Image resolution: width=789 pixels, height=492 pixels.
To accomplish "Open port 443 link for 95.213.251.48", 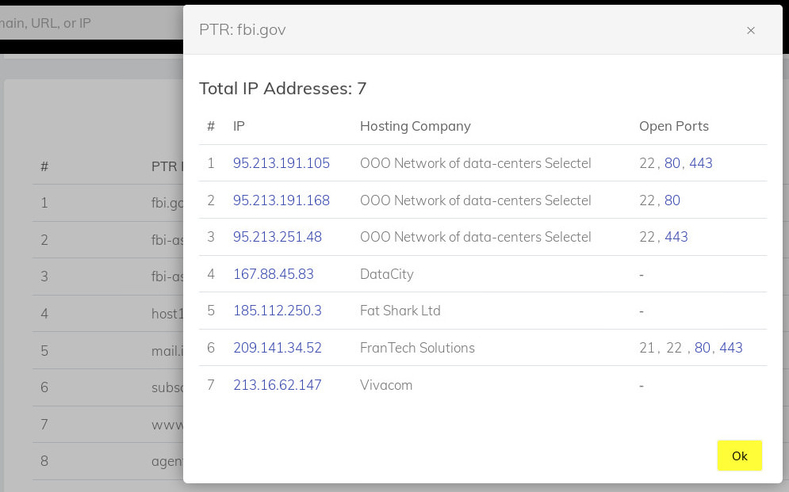I will [676, 237].
